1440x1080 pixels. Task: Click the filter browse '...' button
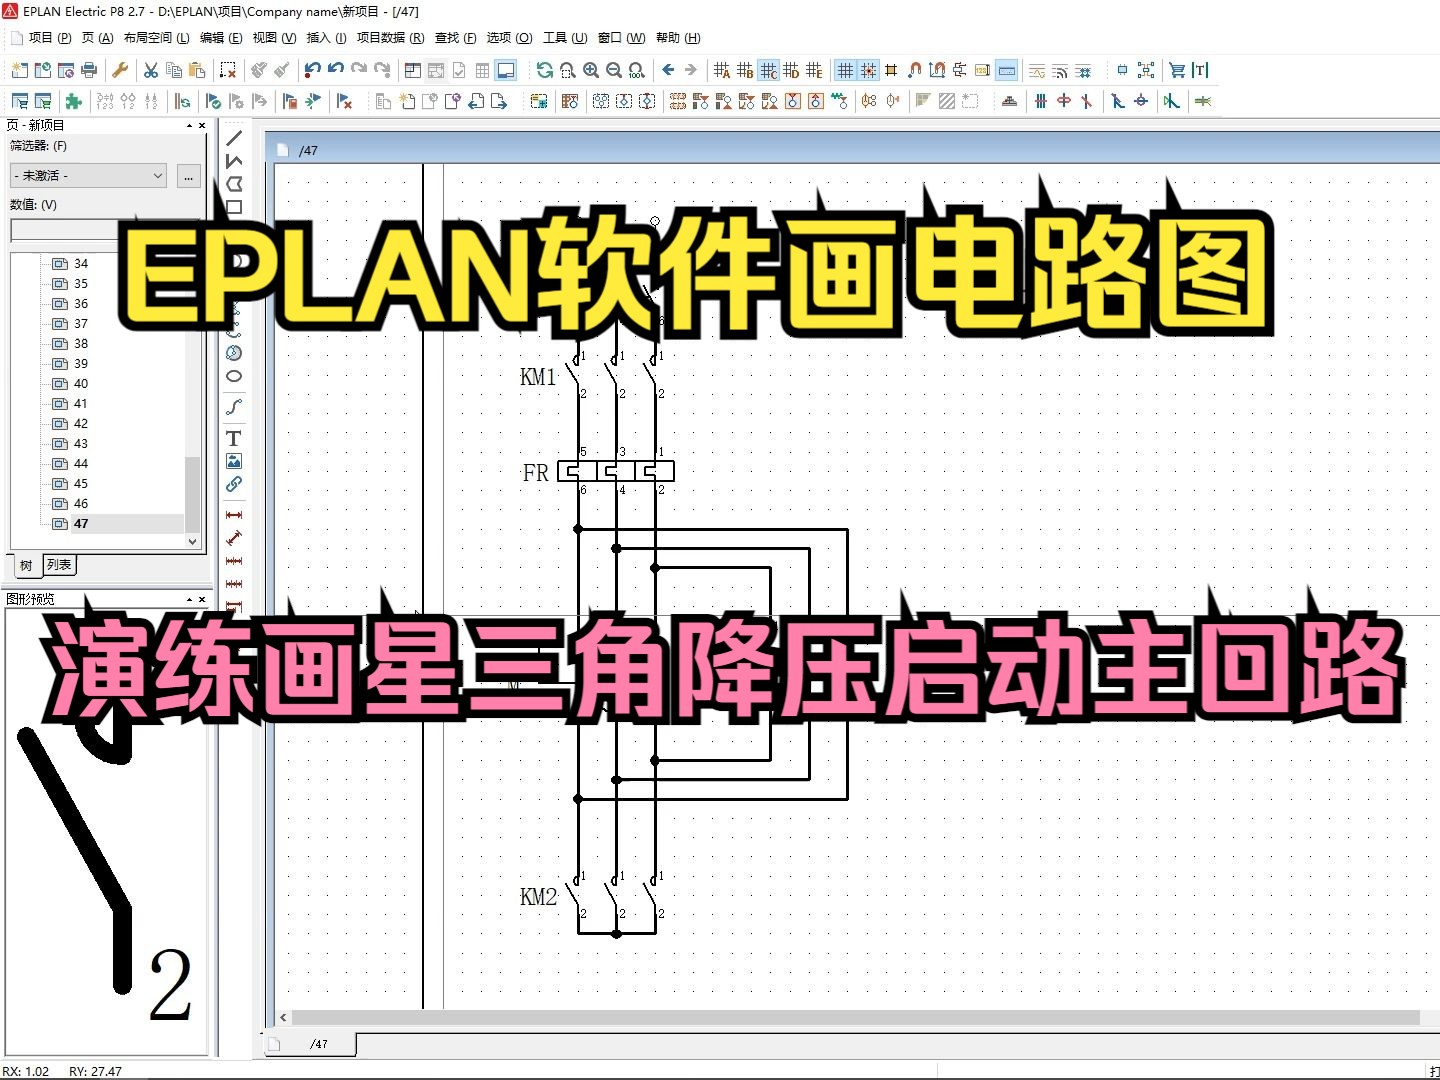click(188, 176)
